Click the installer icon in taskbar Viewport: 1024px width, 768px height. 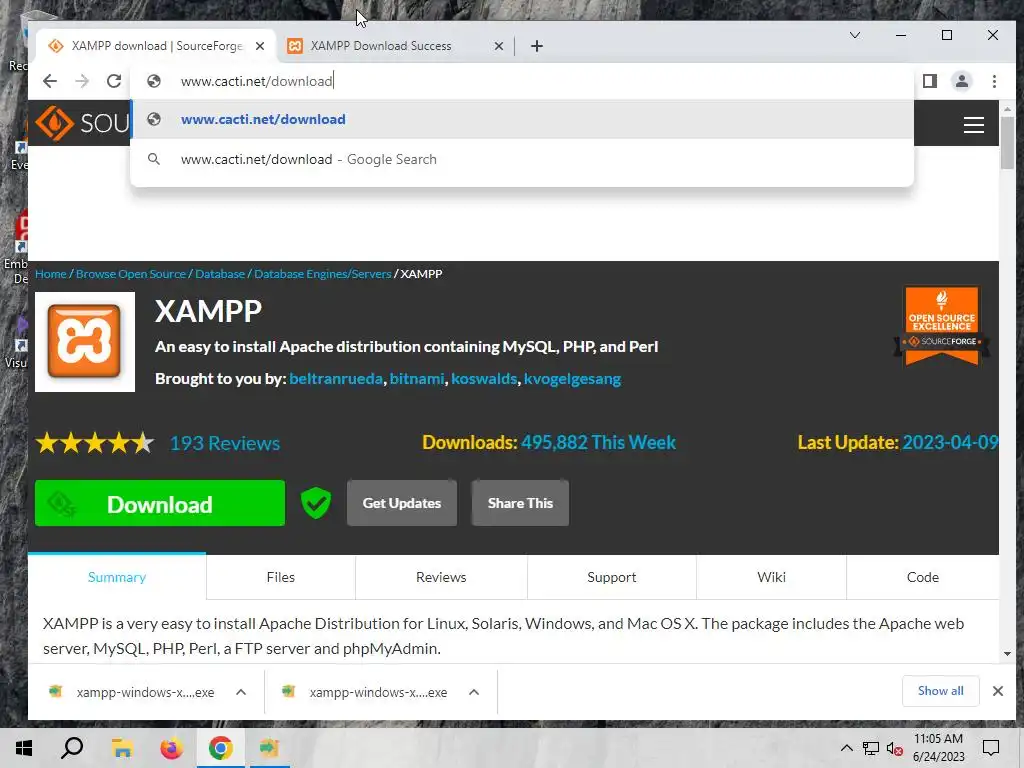[x=269, y=748]
